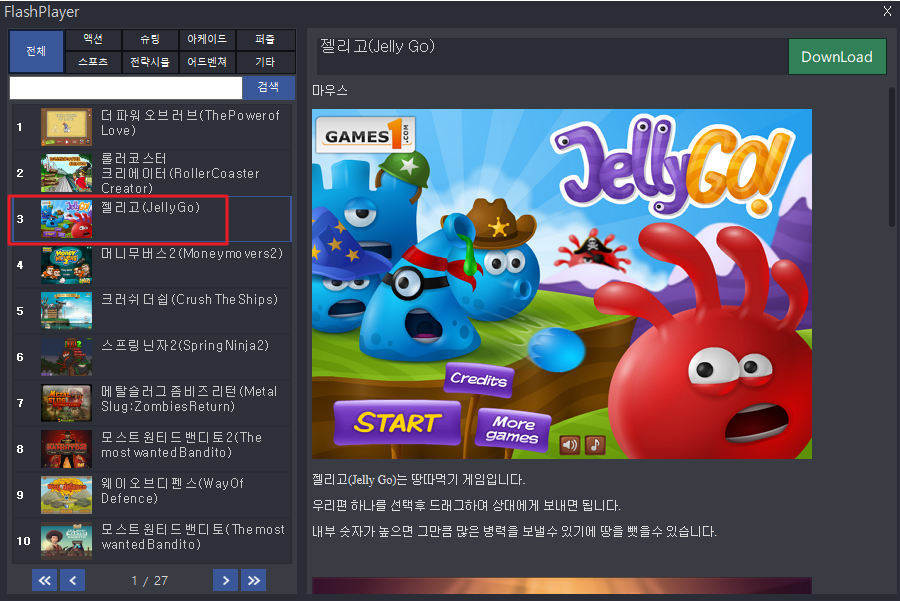
Task: Click the 검색 search button
Action: (268, 87)
